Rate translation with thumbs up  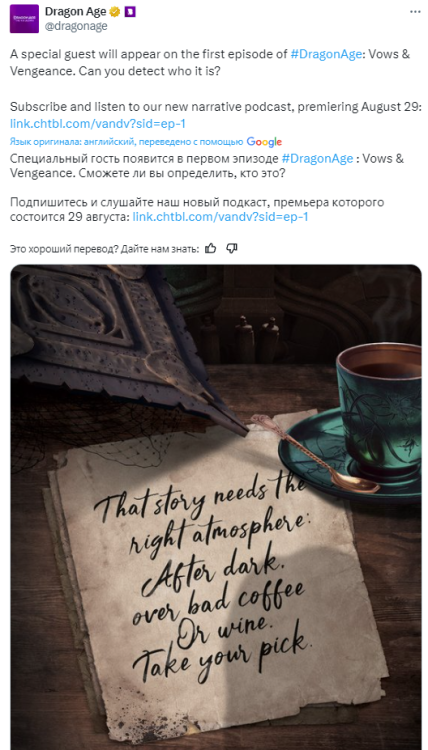click(x=210, y=248)
